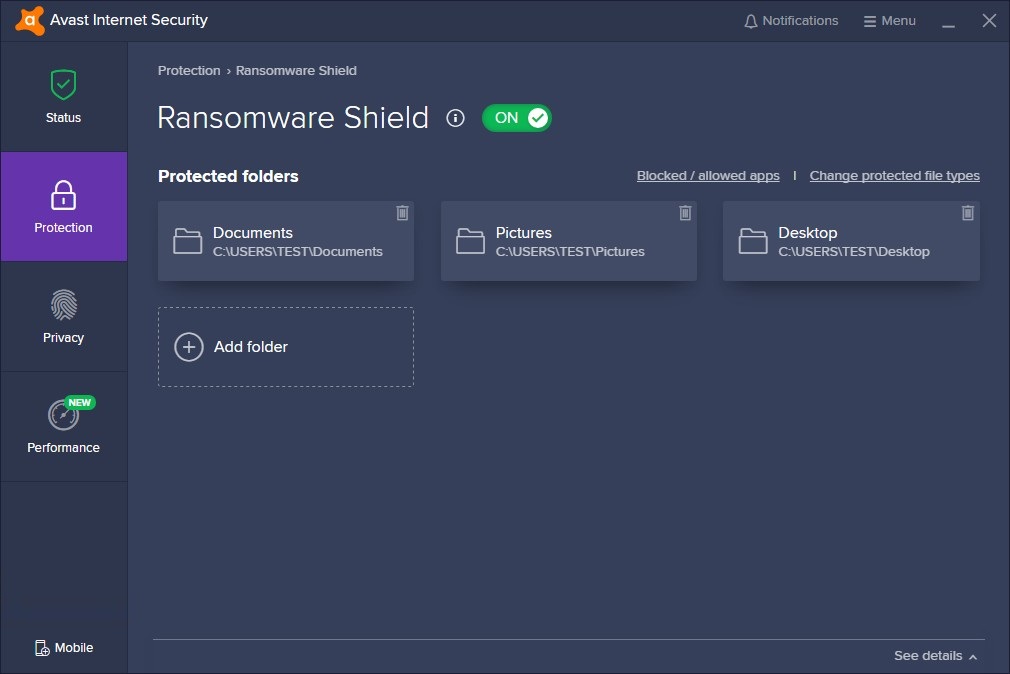
Task: Open the Performance tab label
Action: tap(63, 447)
